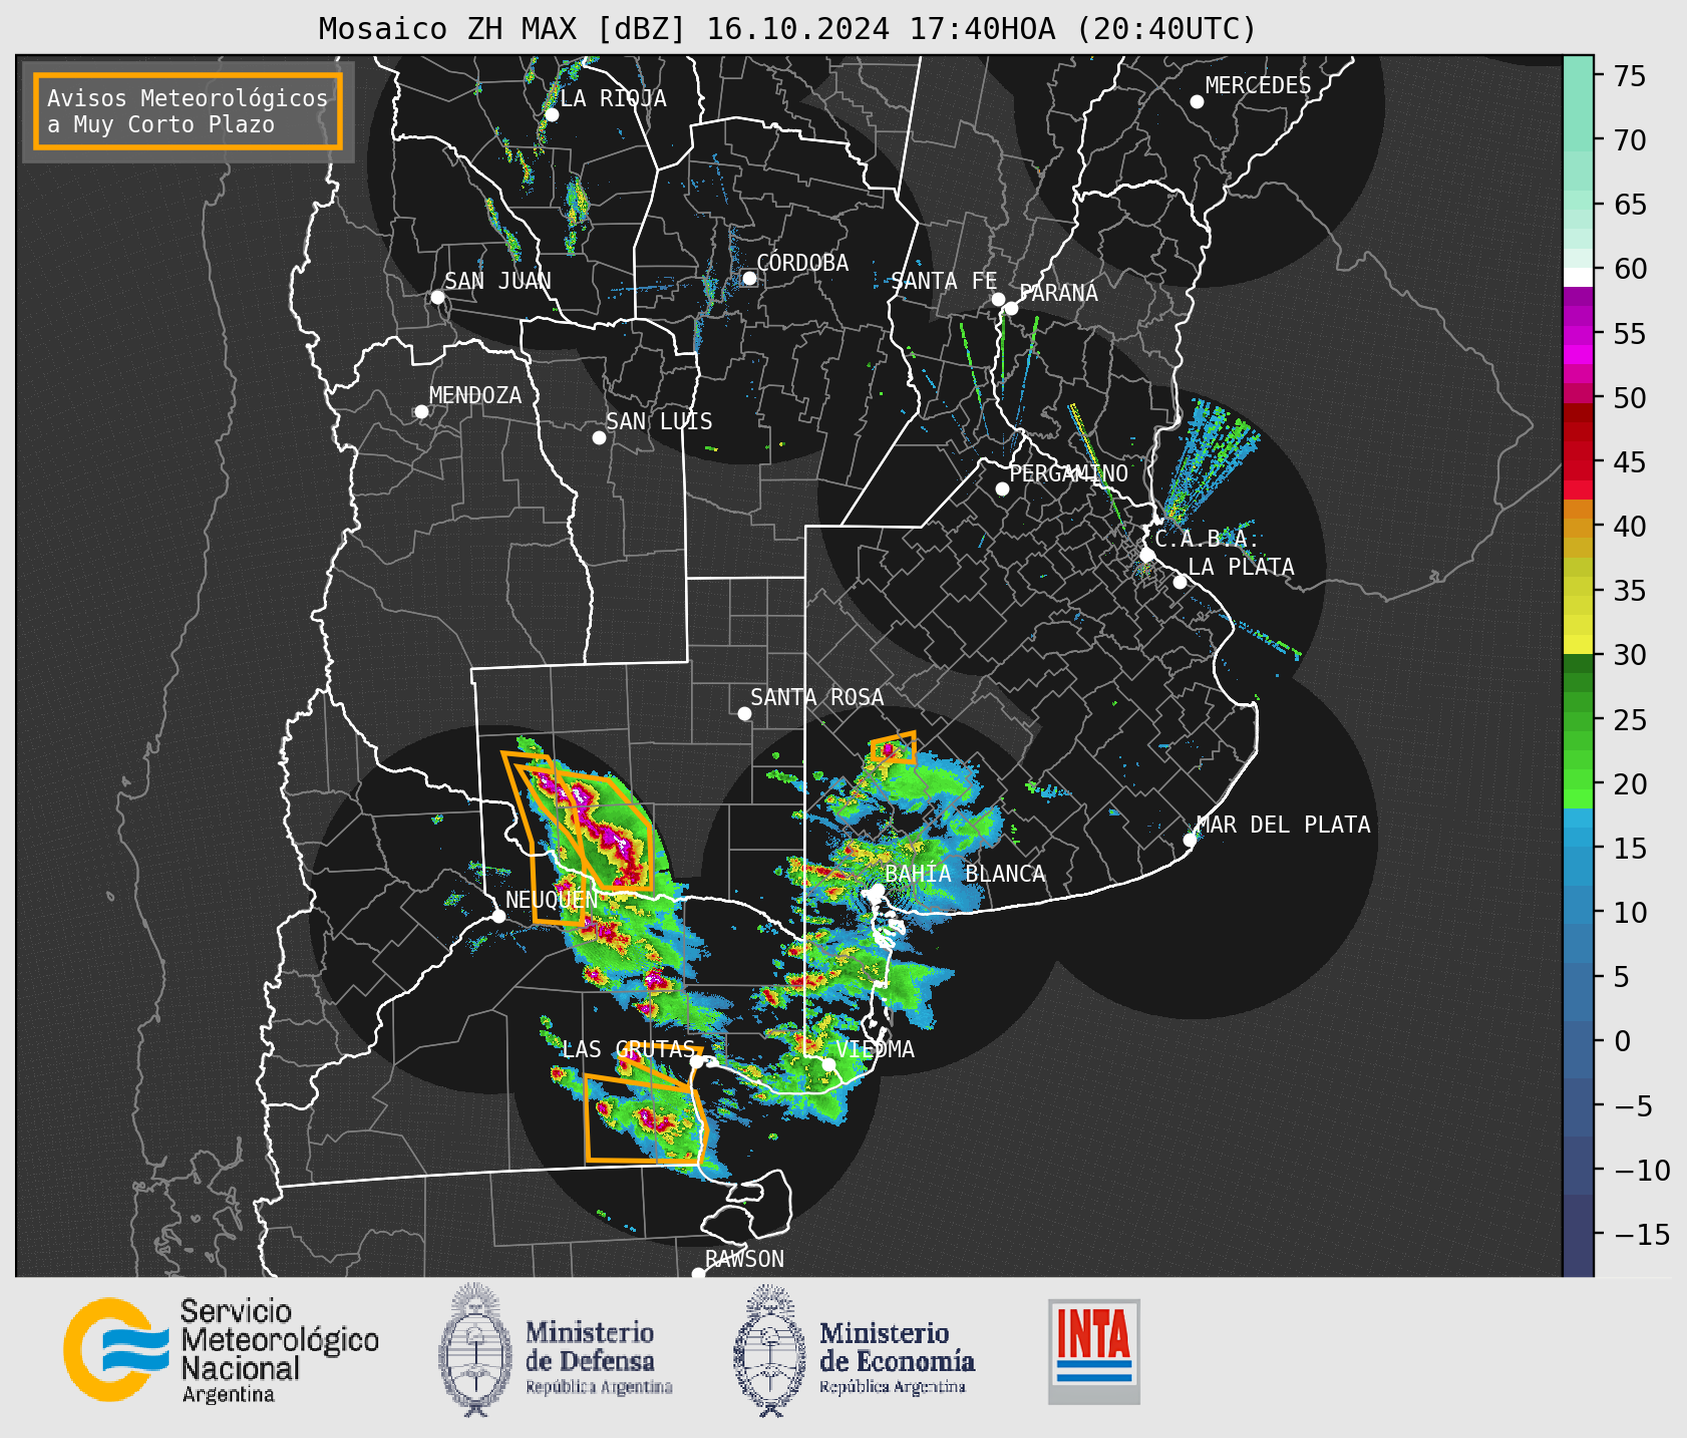The width and height of the screenshot is (1687, 1438).
Task: Click the NEUQUÉN city marker
Action: [x=498, y=916]
